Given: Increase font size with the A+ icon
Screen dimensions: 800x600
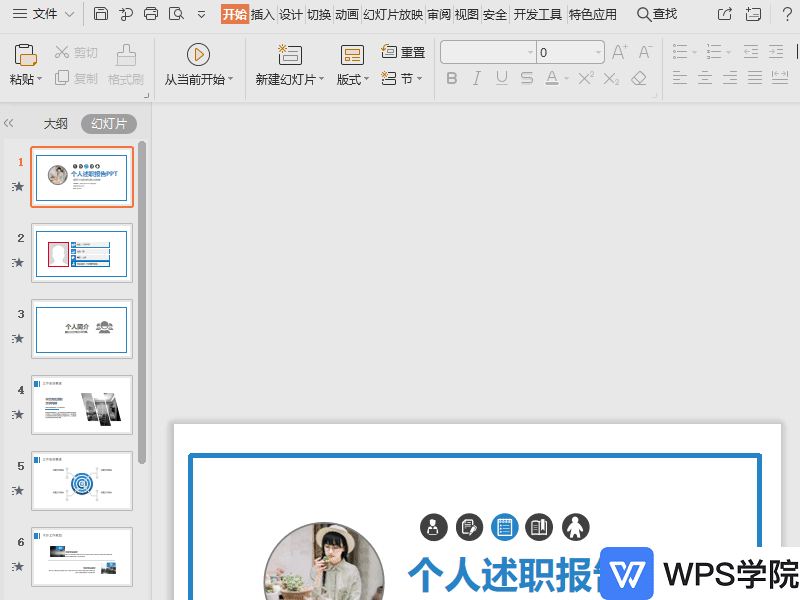Looking at the screenshot, I should pos(620,52).
